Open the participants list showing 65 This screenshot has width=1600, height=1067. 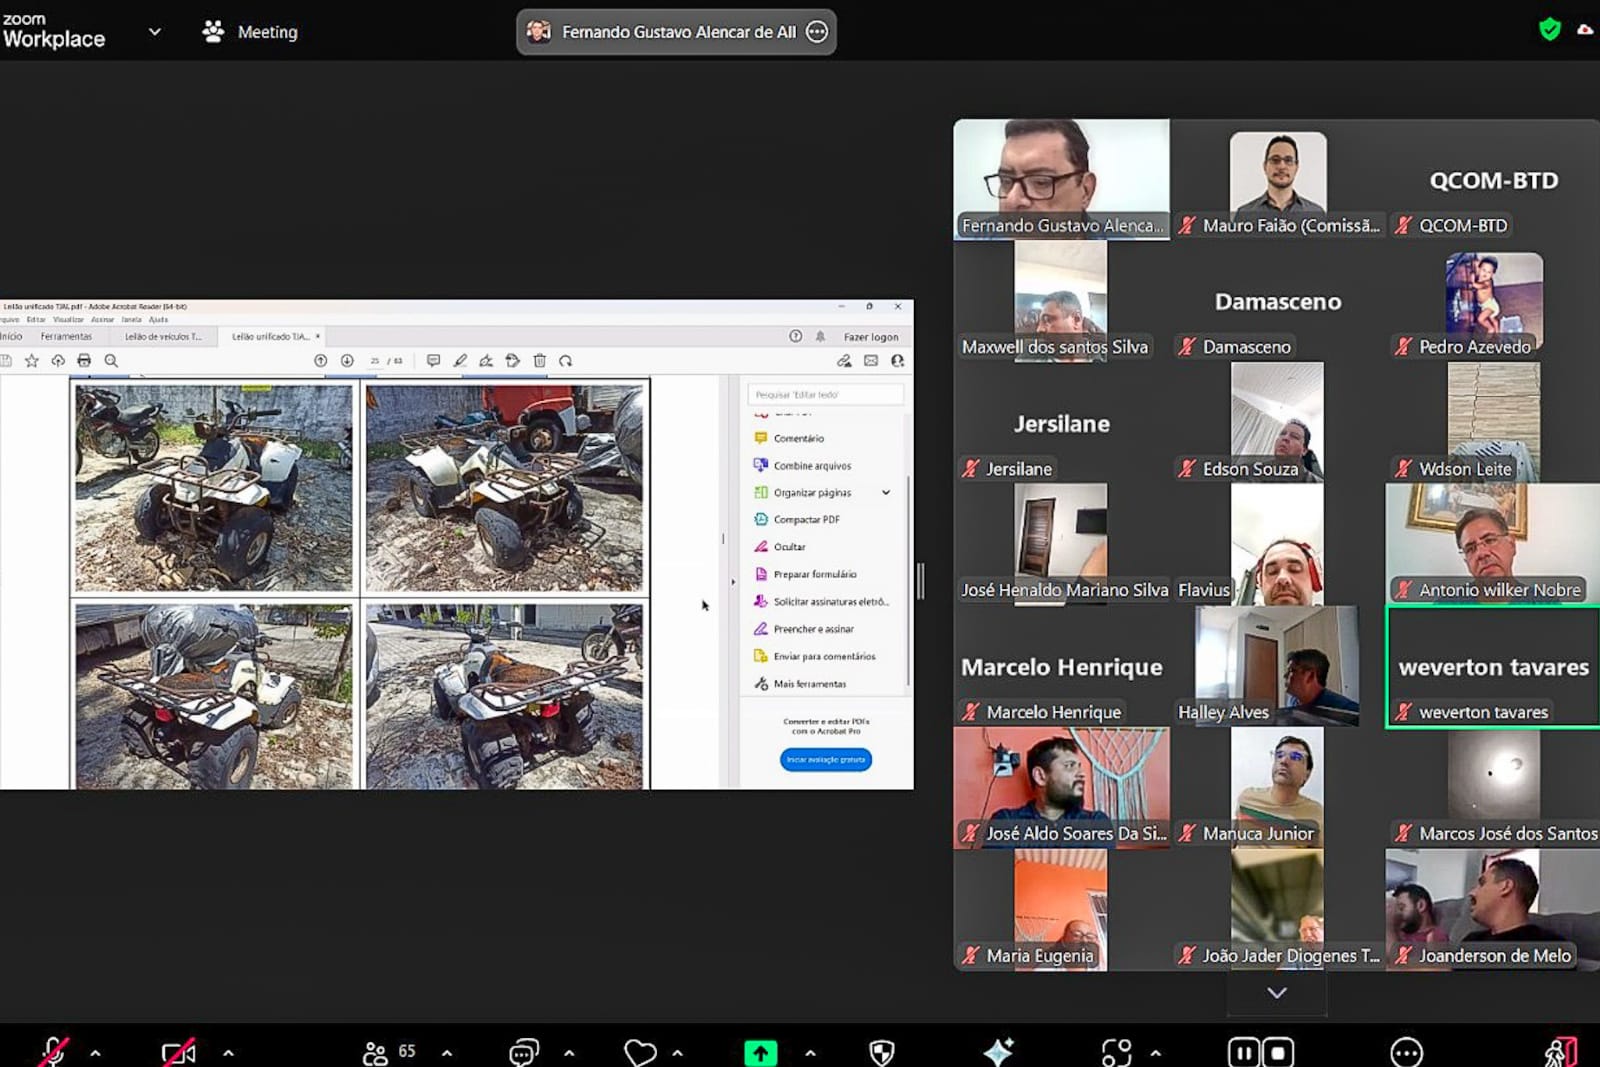pos(388,1052)
